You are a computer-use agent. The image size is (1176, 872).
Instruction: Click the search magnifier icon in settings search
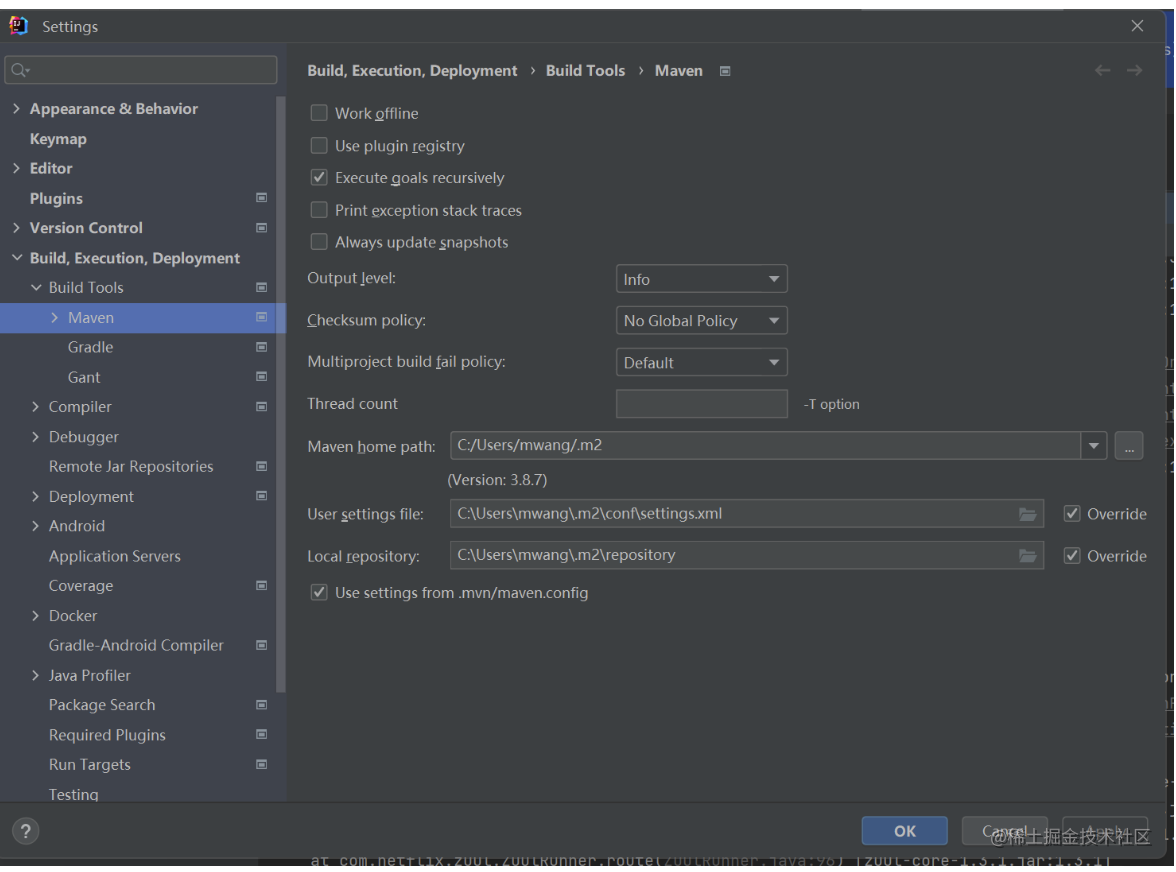pyautogui.click(x=20, y=70)
